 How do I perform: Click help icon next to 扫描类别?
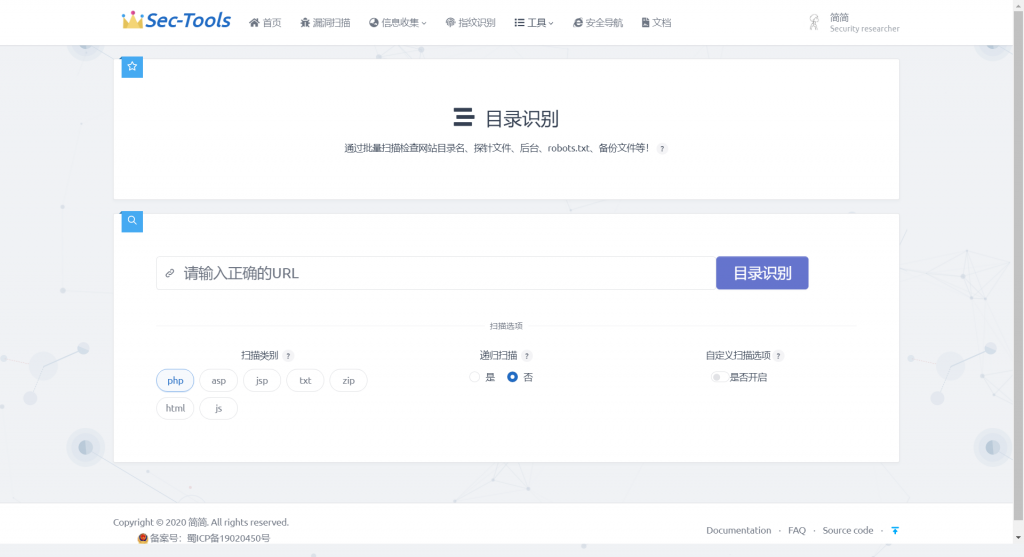click(288, 356)
